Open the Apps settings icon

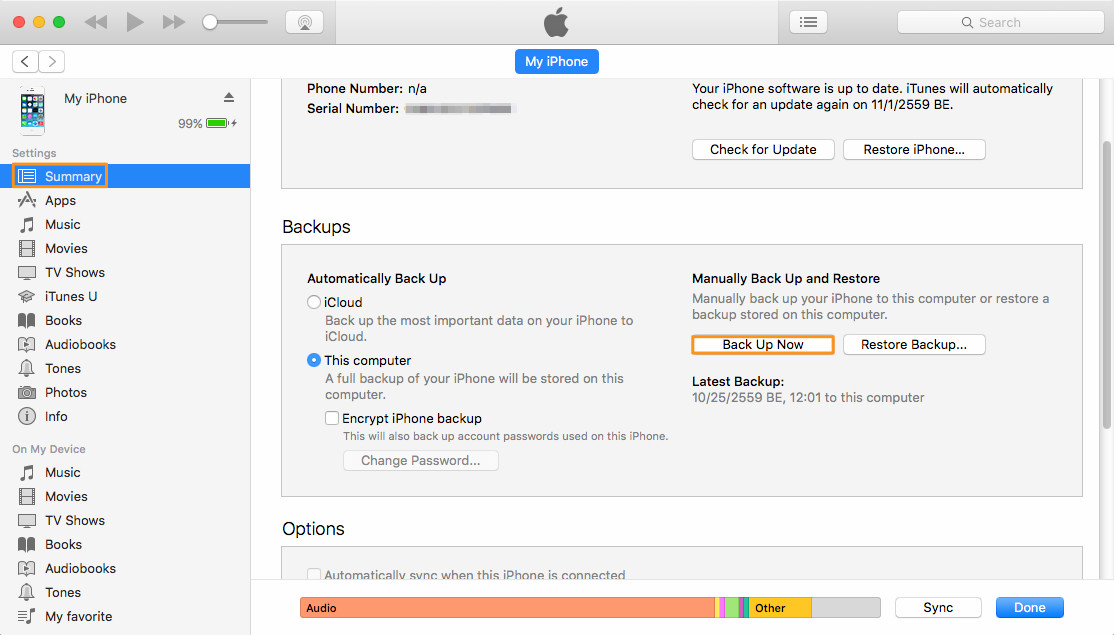click(x=27, y=200)
